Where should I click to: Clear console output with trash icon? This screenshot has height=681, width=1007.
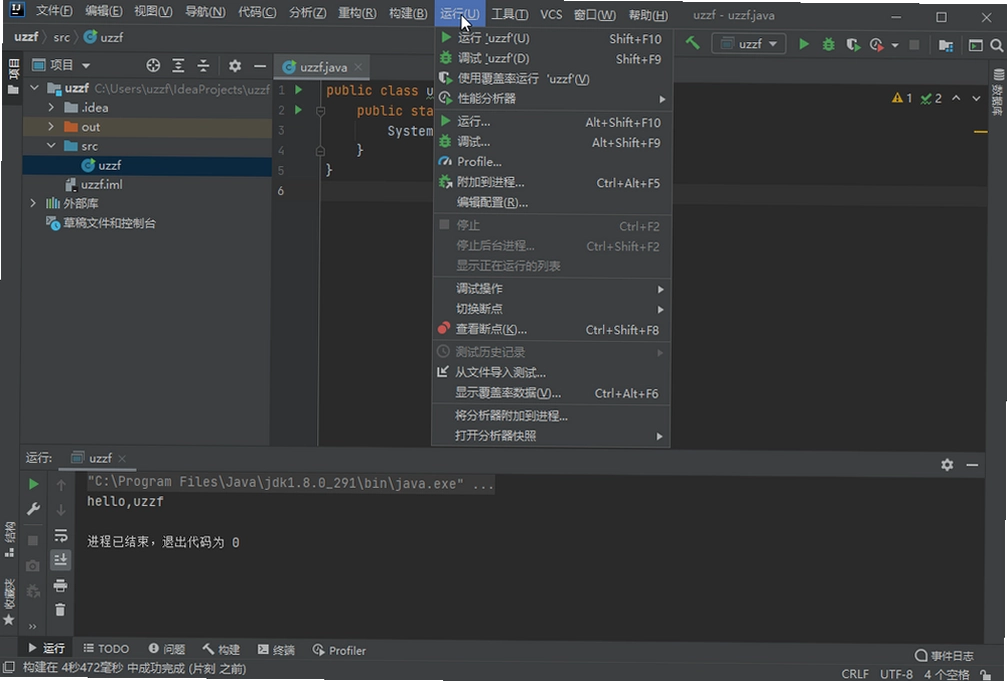pyautogui.click(x=60, y=609)
